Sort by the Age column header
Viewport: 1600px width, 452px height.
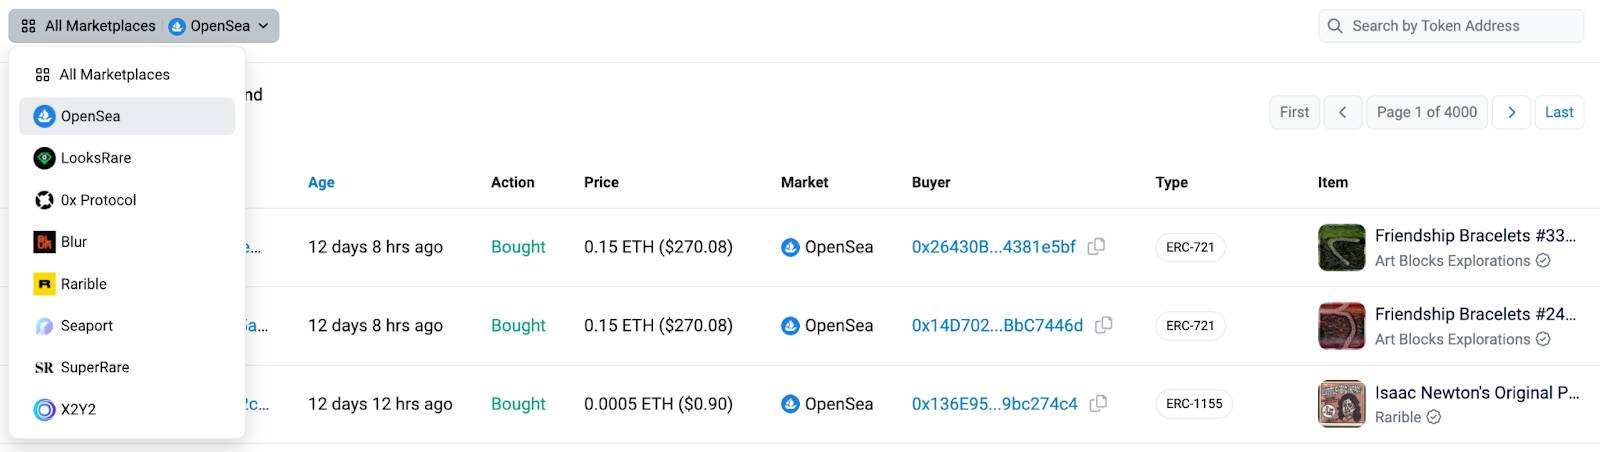coord(321,182)
